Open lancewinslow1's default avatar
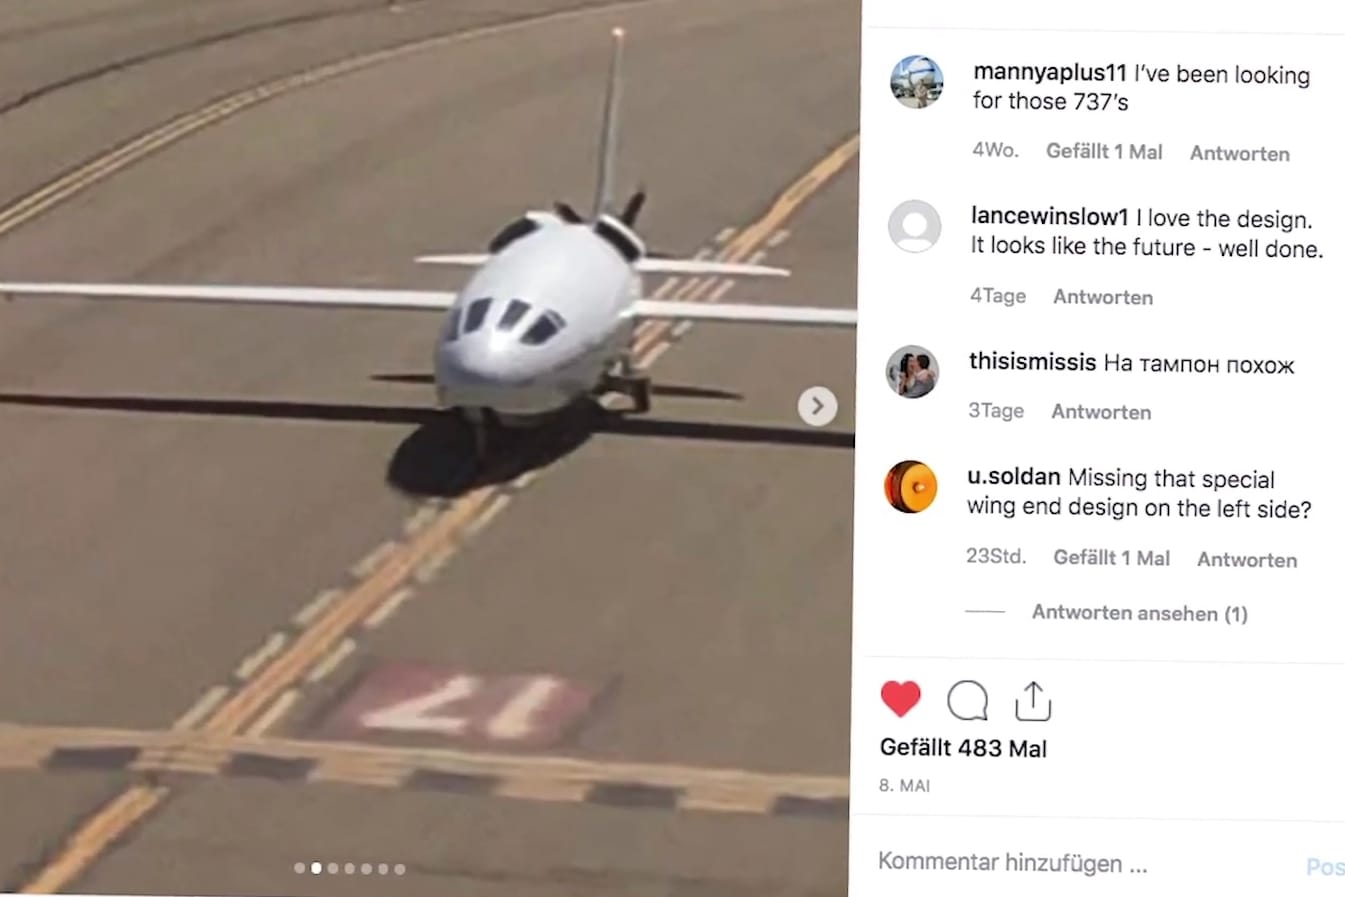 coord(914,226)
